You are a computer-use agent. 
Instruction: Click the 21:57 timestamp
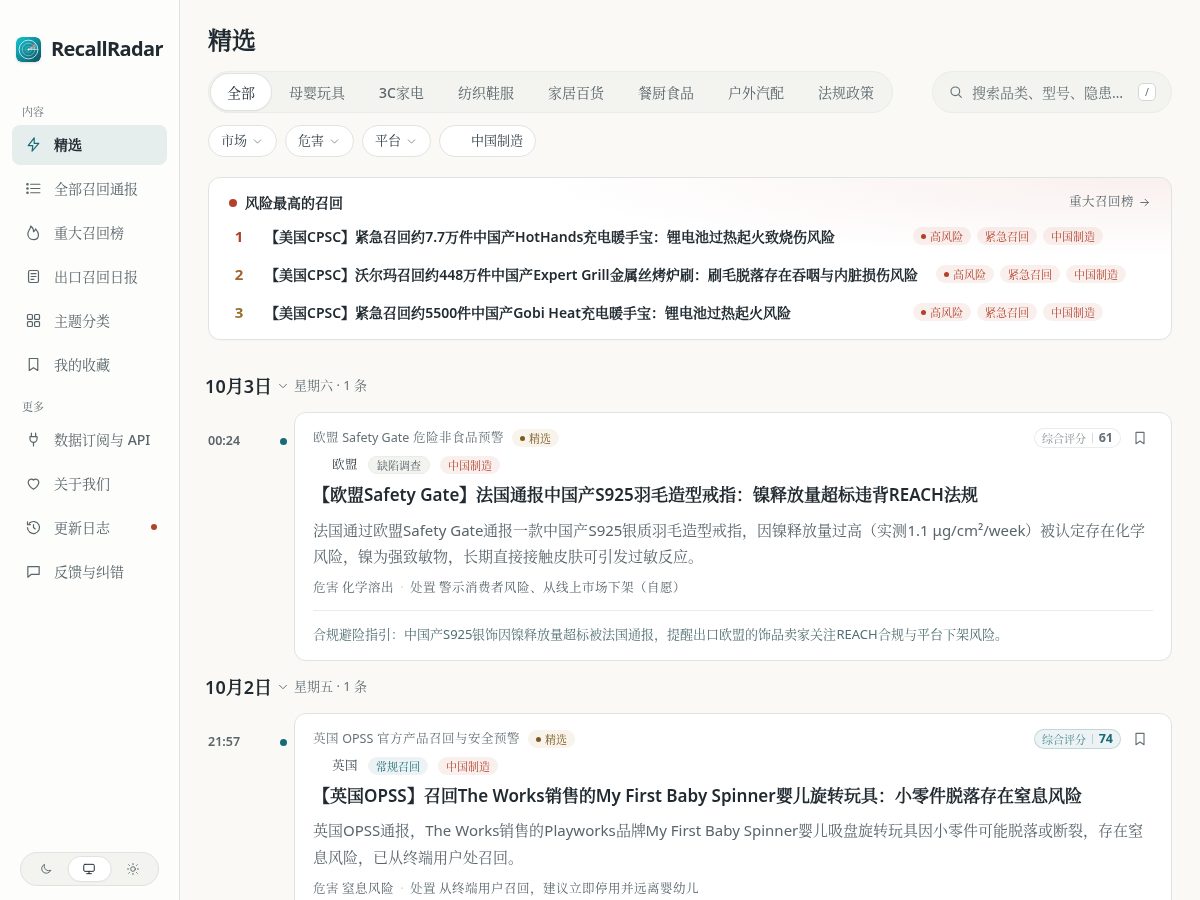pyautogui.click(x=224, y=742)
